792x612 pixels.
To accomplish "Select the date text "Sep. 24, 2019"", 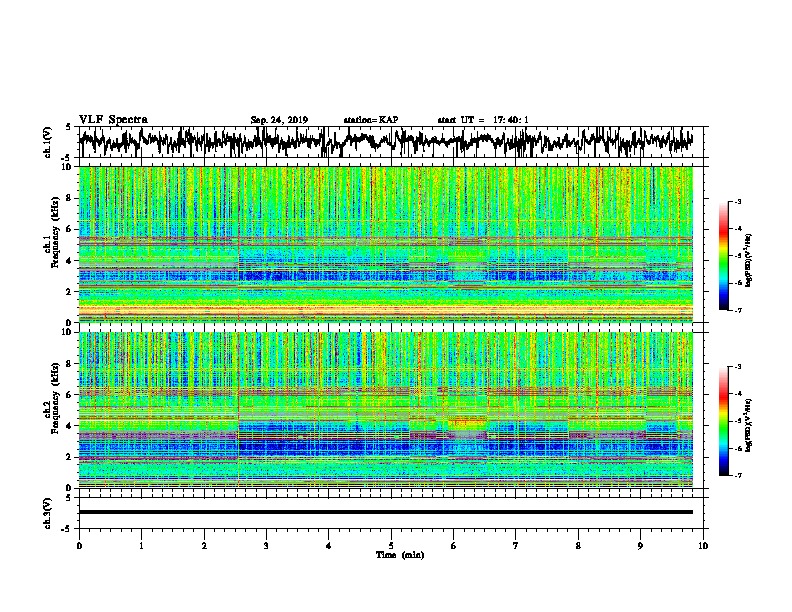I will click(x=279, y=120).
